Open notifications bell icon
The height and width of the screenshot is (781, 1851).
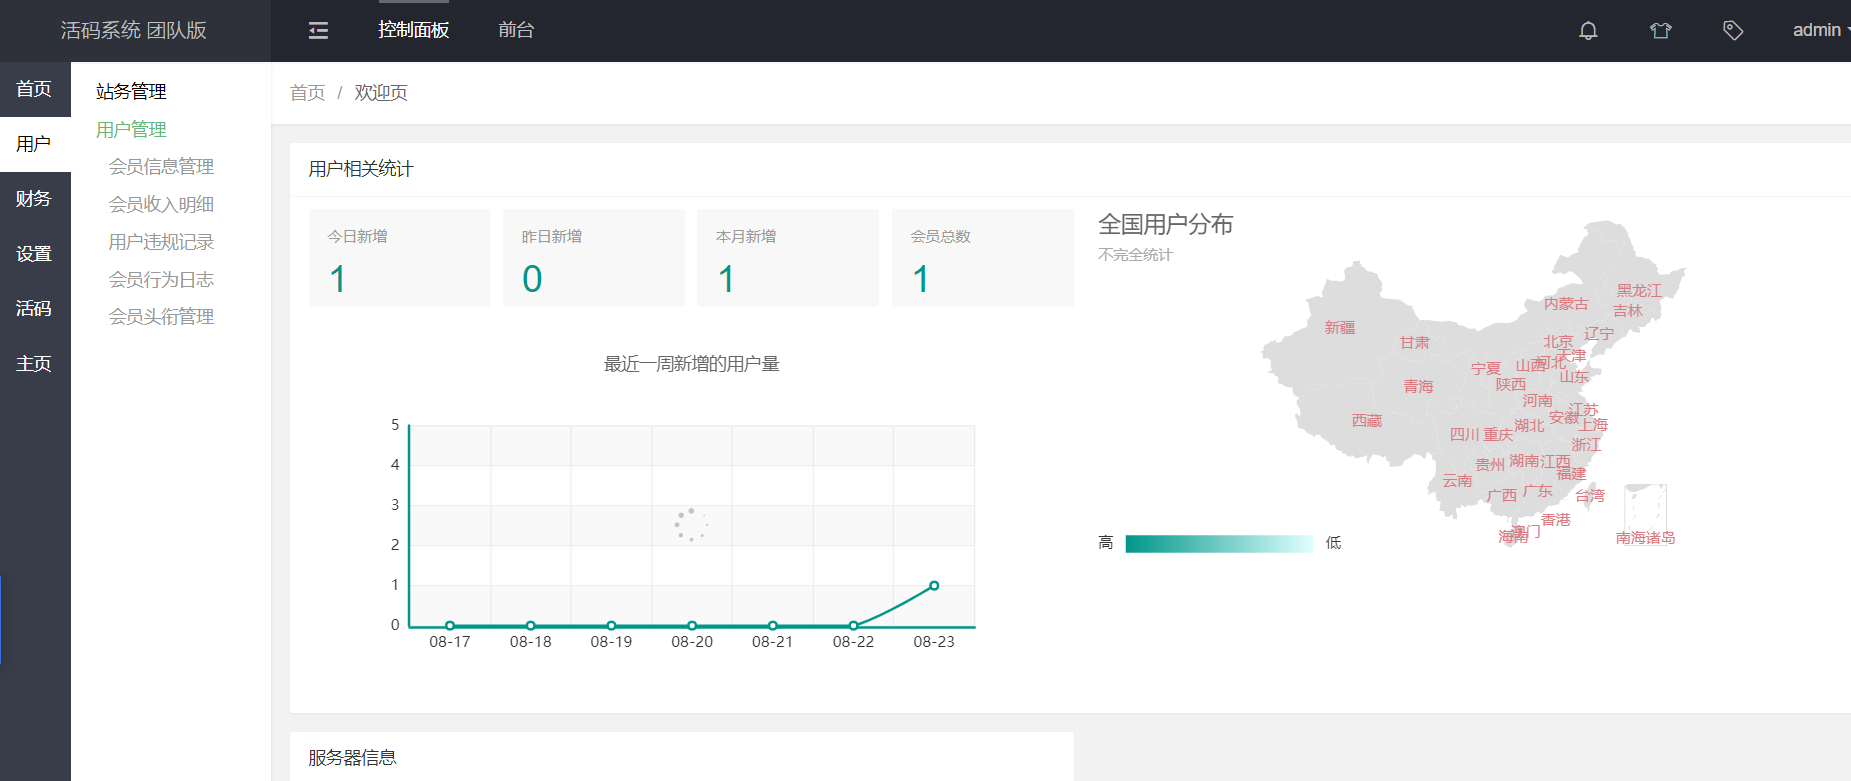(x=1588, y=31)
